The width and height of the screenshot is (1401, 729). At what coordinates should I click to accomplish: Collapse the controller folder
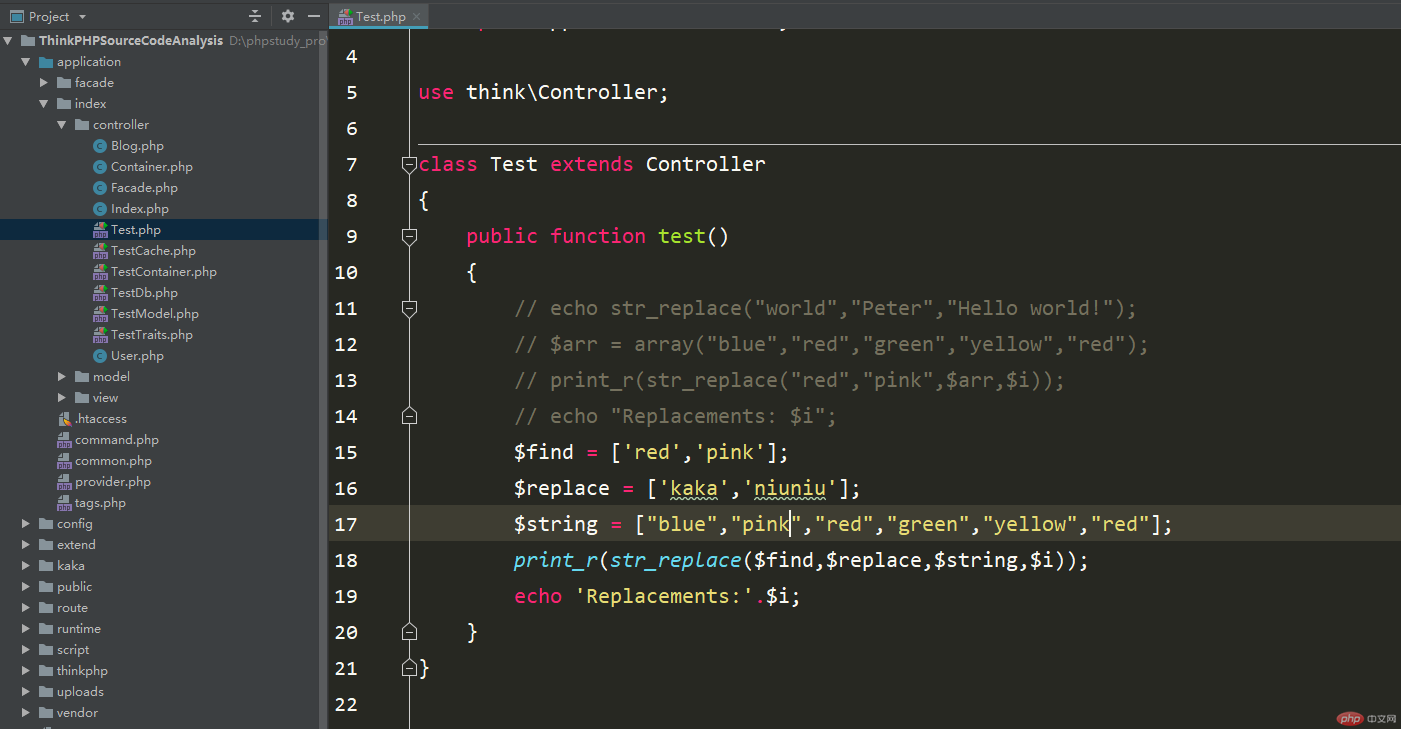[60, 124]
